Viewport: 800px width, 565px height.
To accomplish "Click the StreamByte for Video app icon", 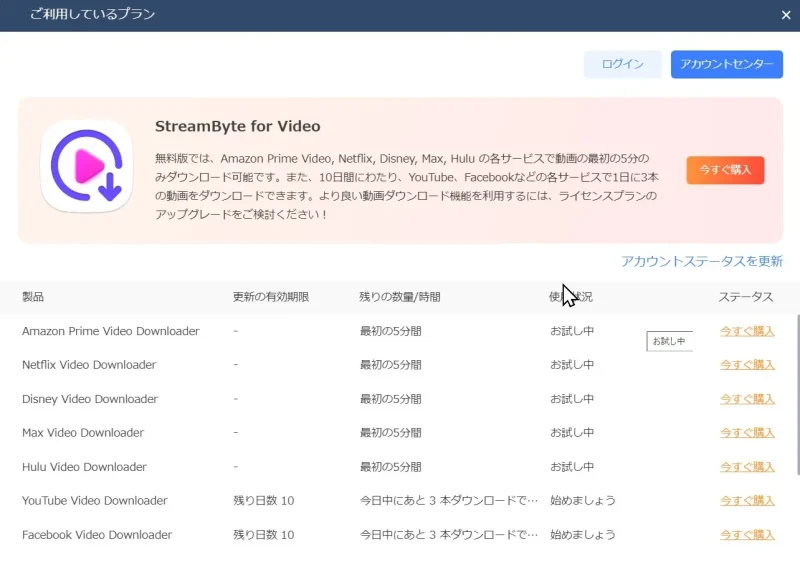I will (x=87, y=166).
